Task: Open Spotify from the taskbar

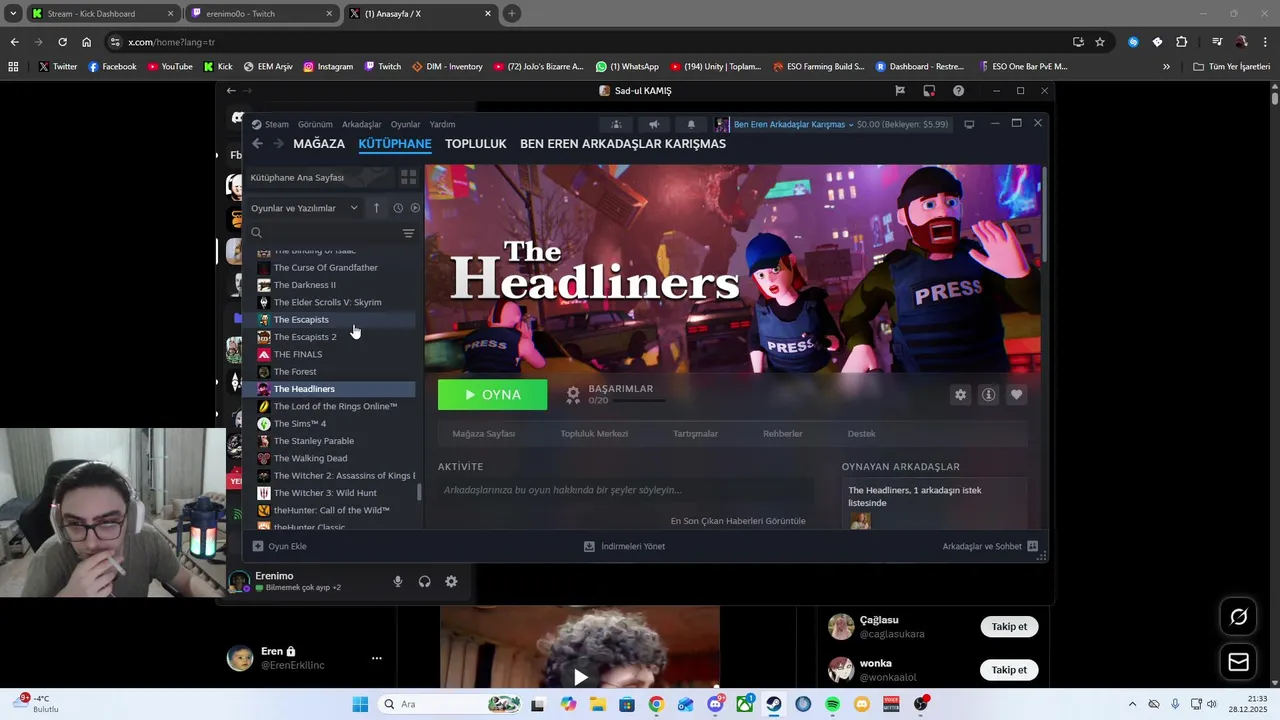Action: 832,704
